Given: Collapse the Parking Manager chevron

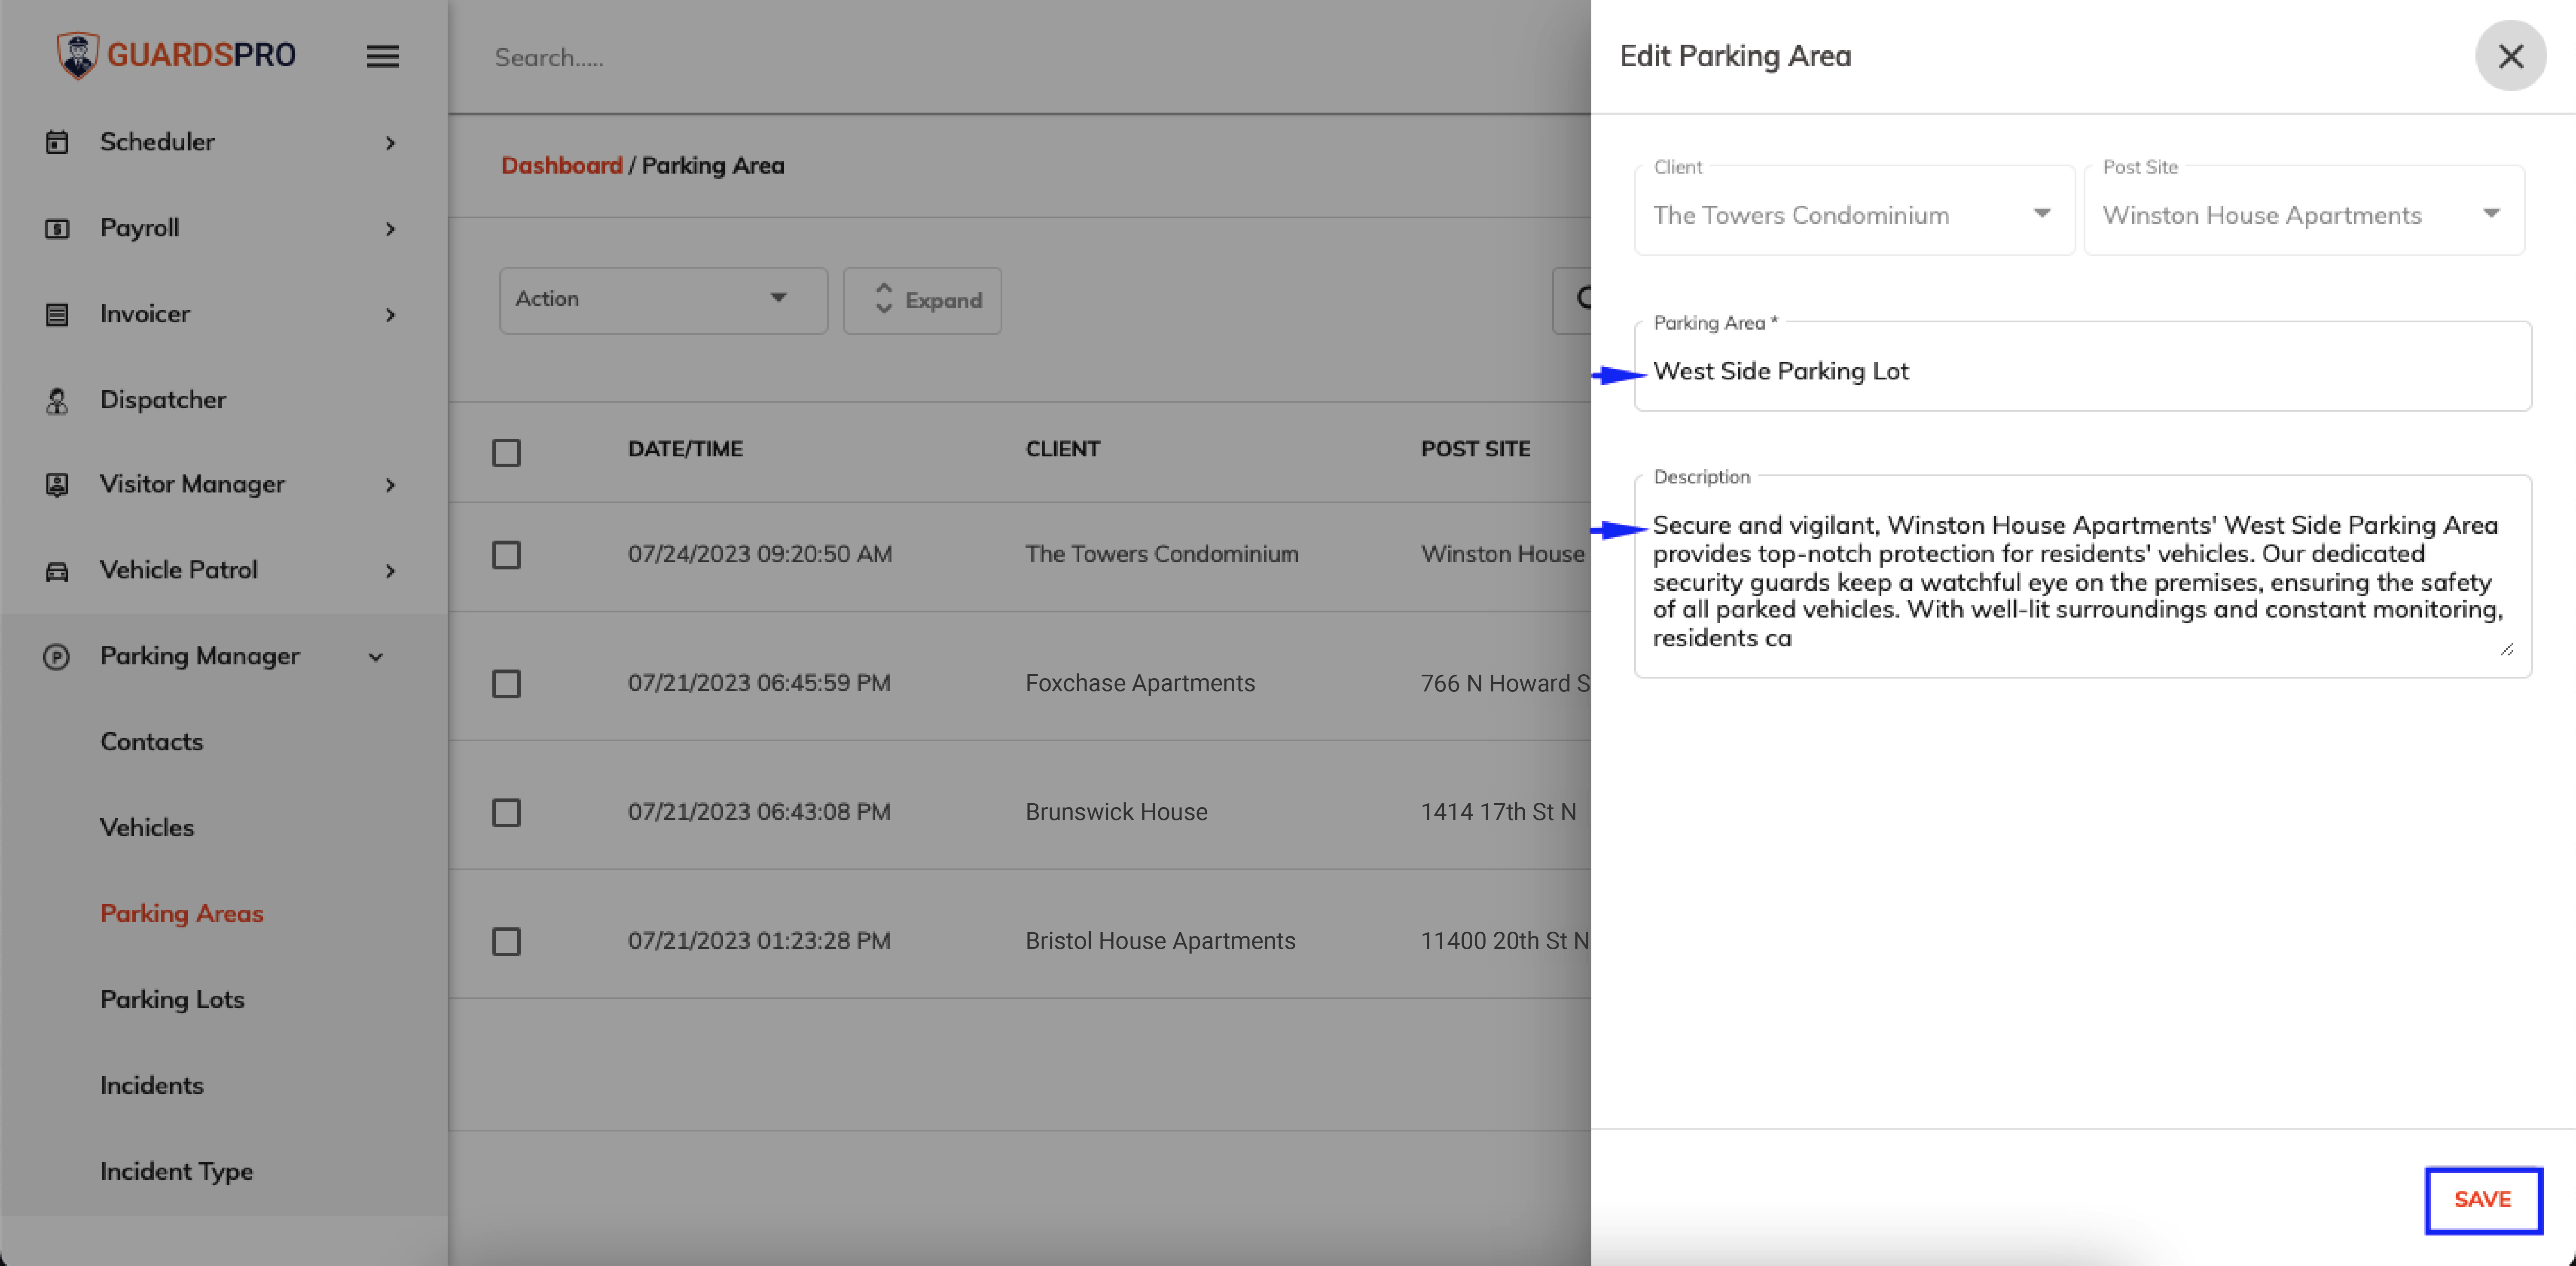Looking at the screenshot, I should click(376, 657).
